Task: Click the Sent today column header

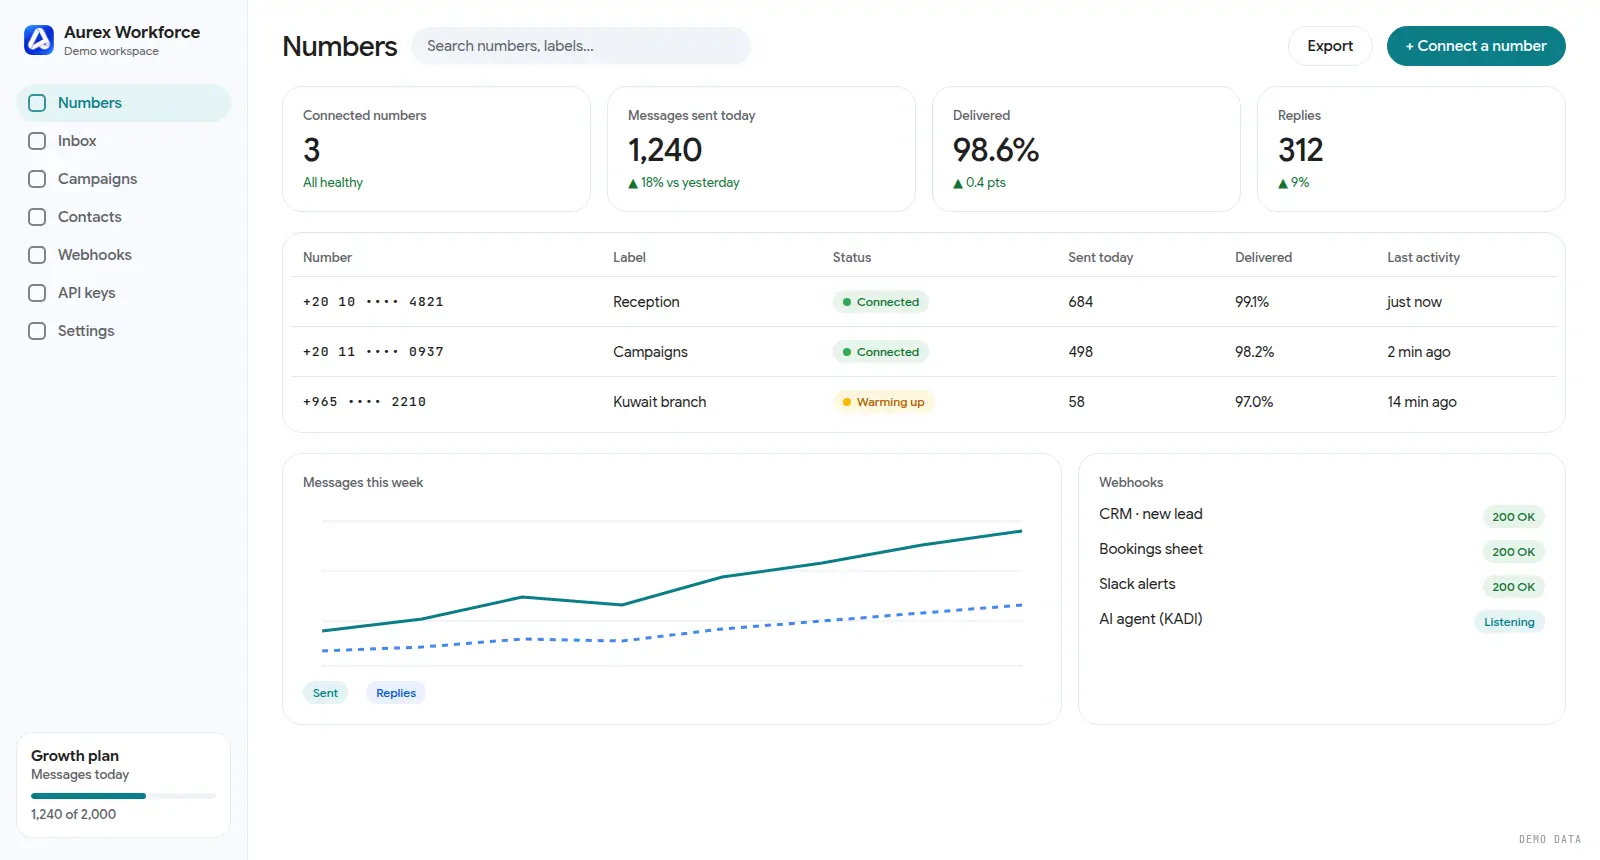Action: pos(1101,257)
